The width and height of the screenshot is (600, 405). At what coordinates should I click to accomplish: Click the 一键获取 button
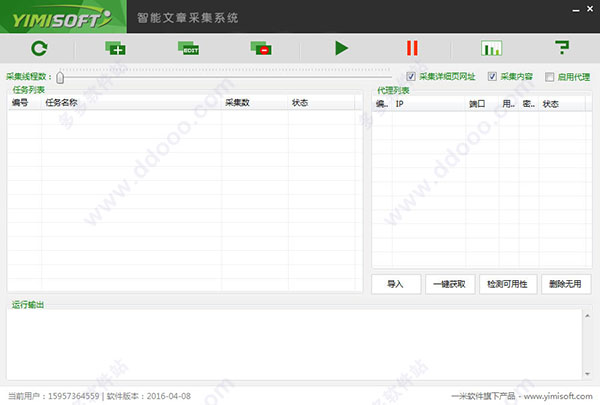450,284
